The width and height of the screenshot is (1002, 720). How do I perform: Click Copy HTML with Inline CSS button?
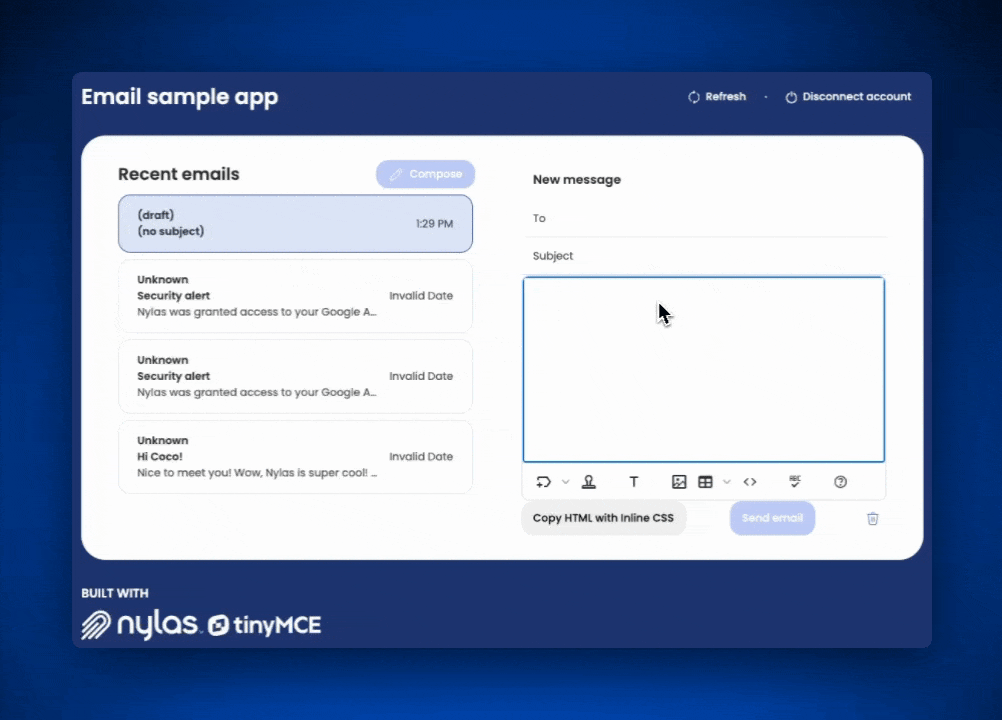pyautogui.click(x=603, y=518)
